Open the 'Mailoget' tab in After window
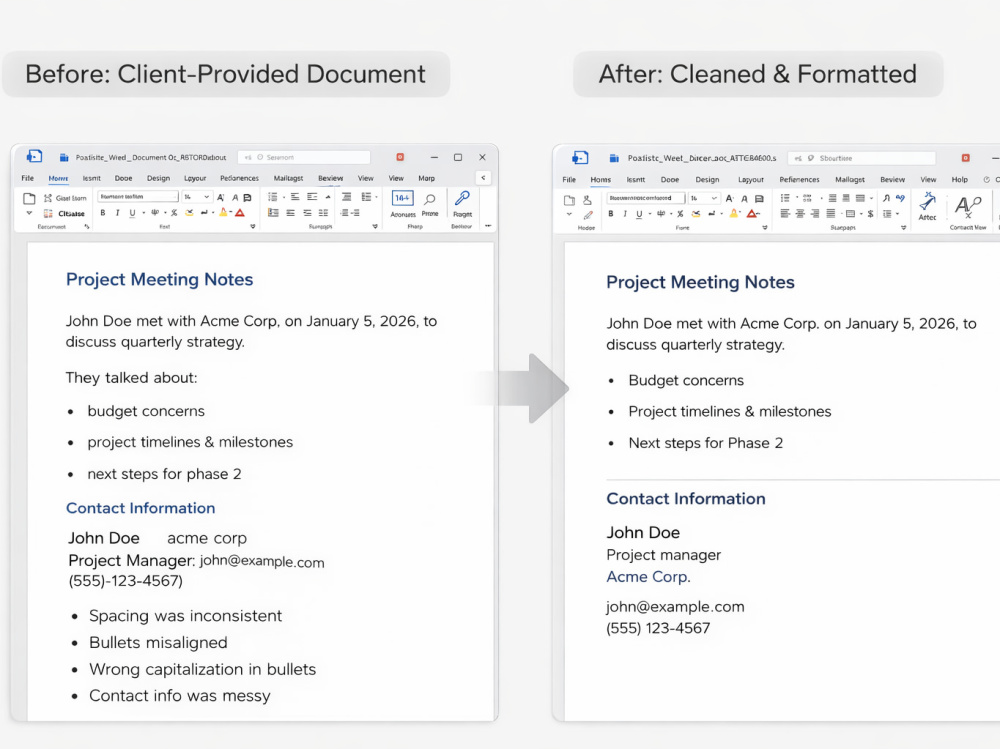The width and height of the screenshot is (1000, 749). point(849,179)
